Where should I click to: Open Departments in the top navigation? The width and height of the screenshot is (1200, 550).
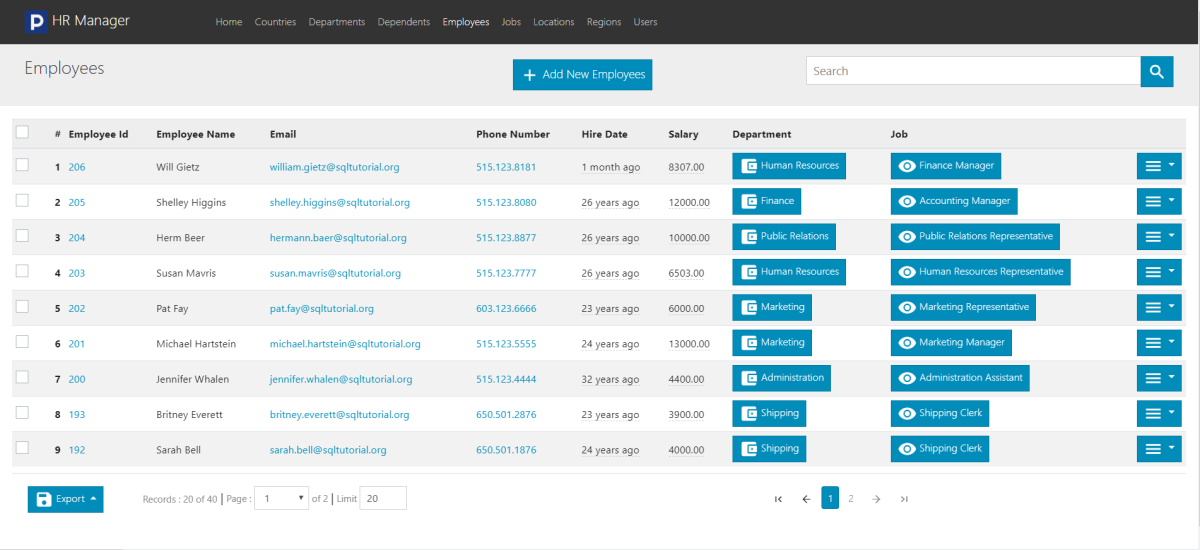[337, 22]
